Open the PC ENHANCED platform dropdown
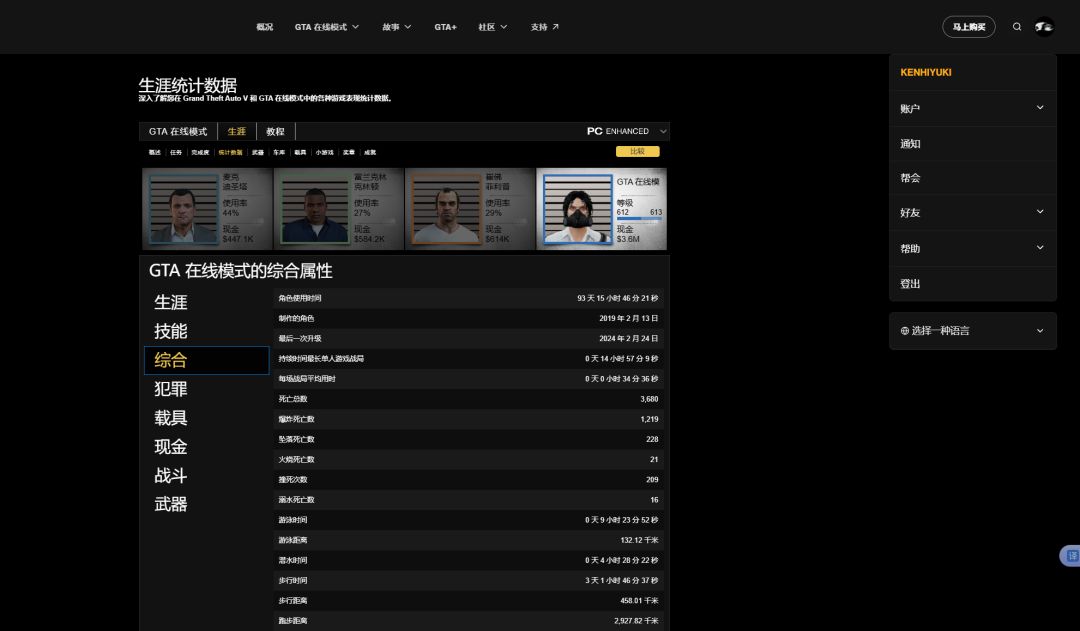This screenshot has height=631, width=1080. coord(626,131)
